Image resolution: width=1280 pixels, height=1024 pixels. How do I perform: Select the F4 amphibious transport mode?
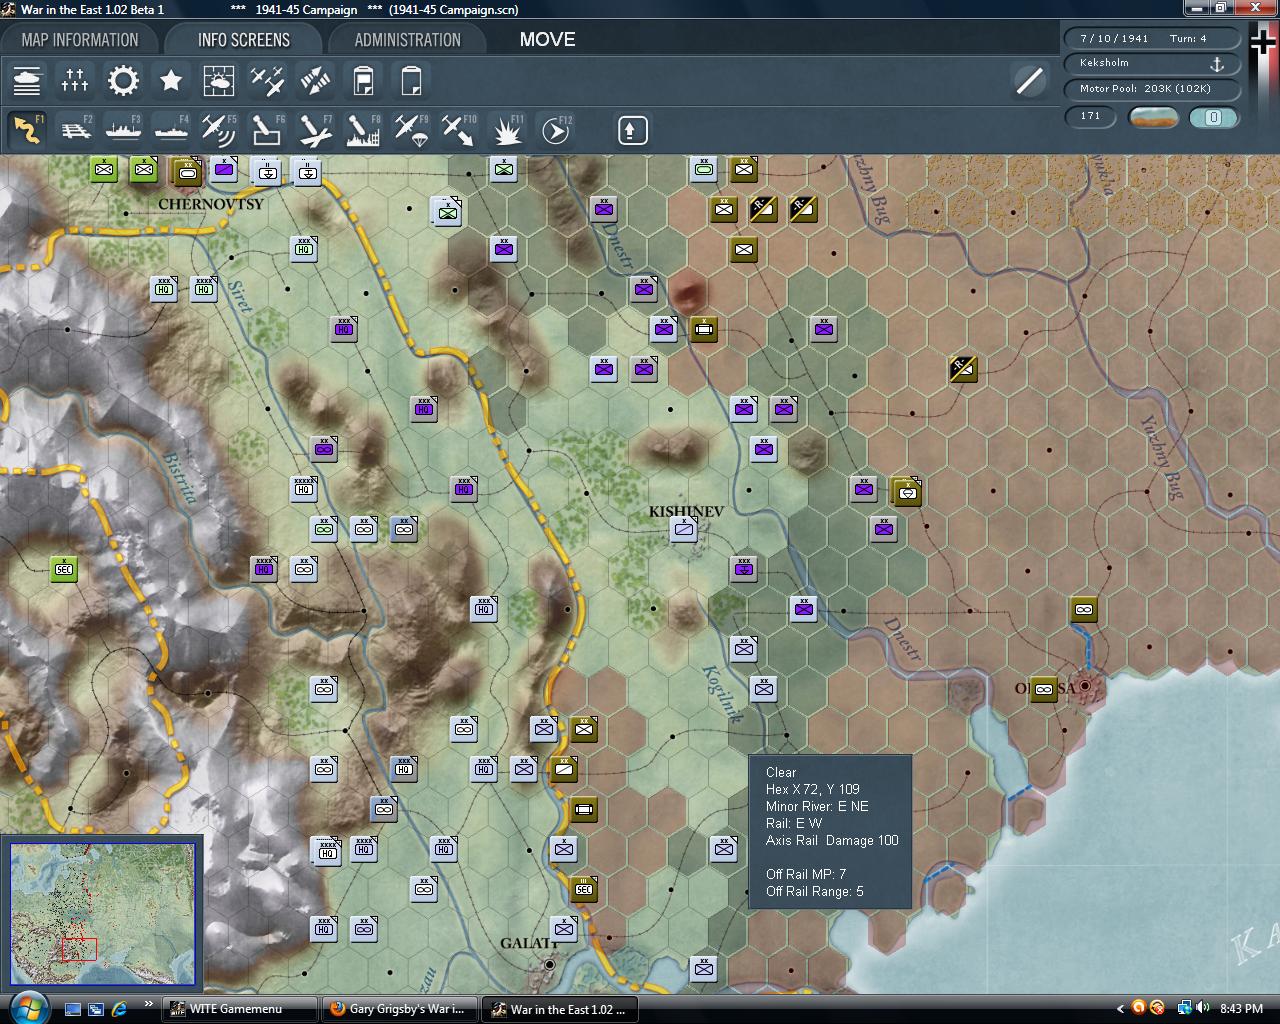tap(171, 130)
